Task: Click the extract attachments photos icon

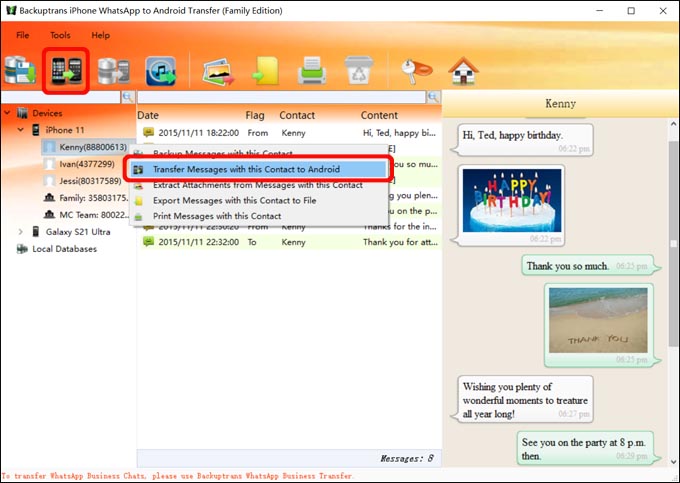Action: [218, 70]
